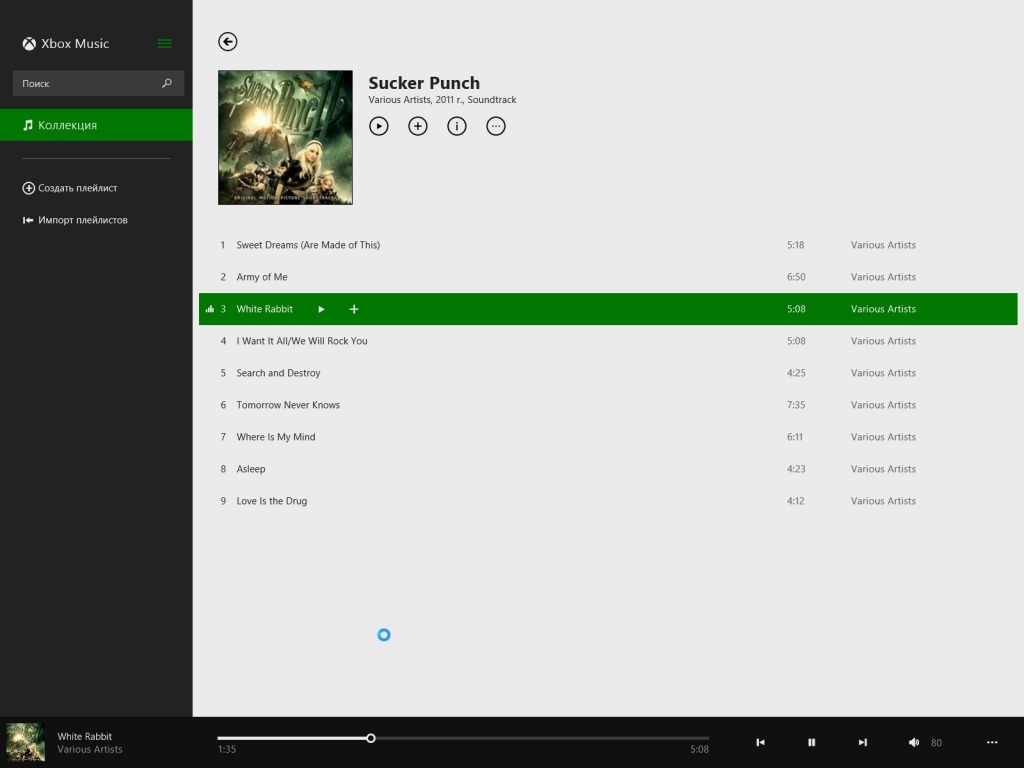Pause the current playback
Viewport: 1024px width, 768px height.
[x=811, y=742]
